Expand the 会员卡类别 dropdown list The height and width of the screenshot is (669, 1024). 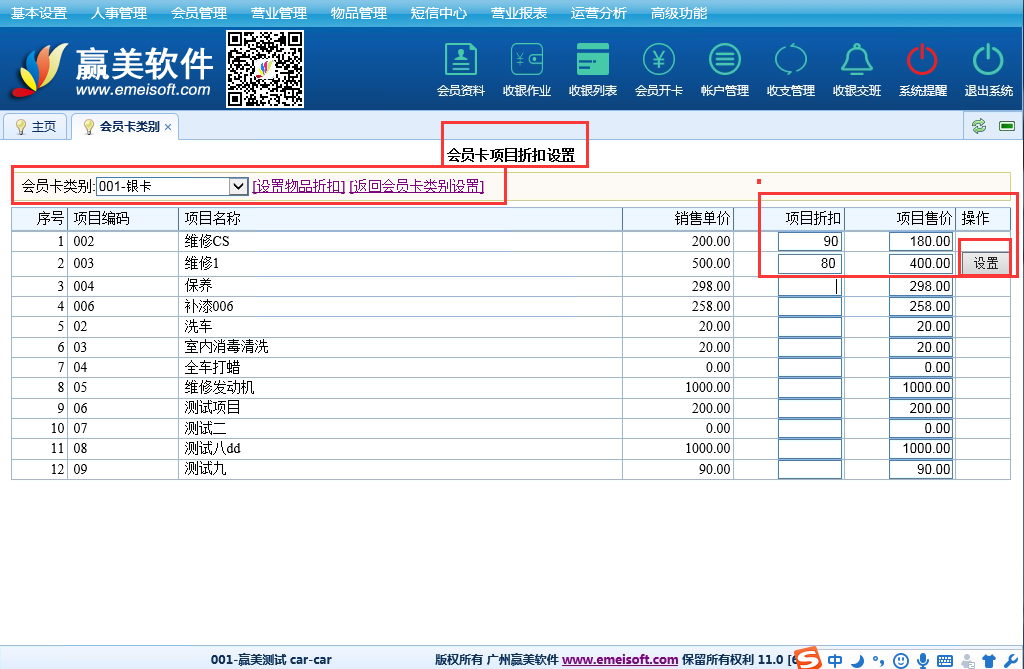point(238,186)
